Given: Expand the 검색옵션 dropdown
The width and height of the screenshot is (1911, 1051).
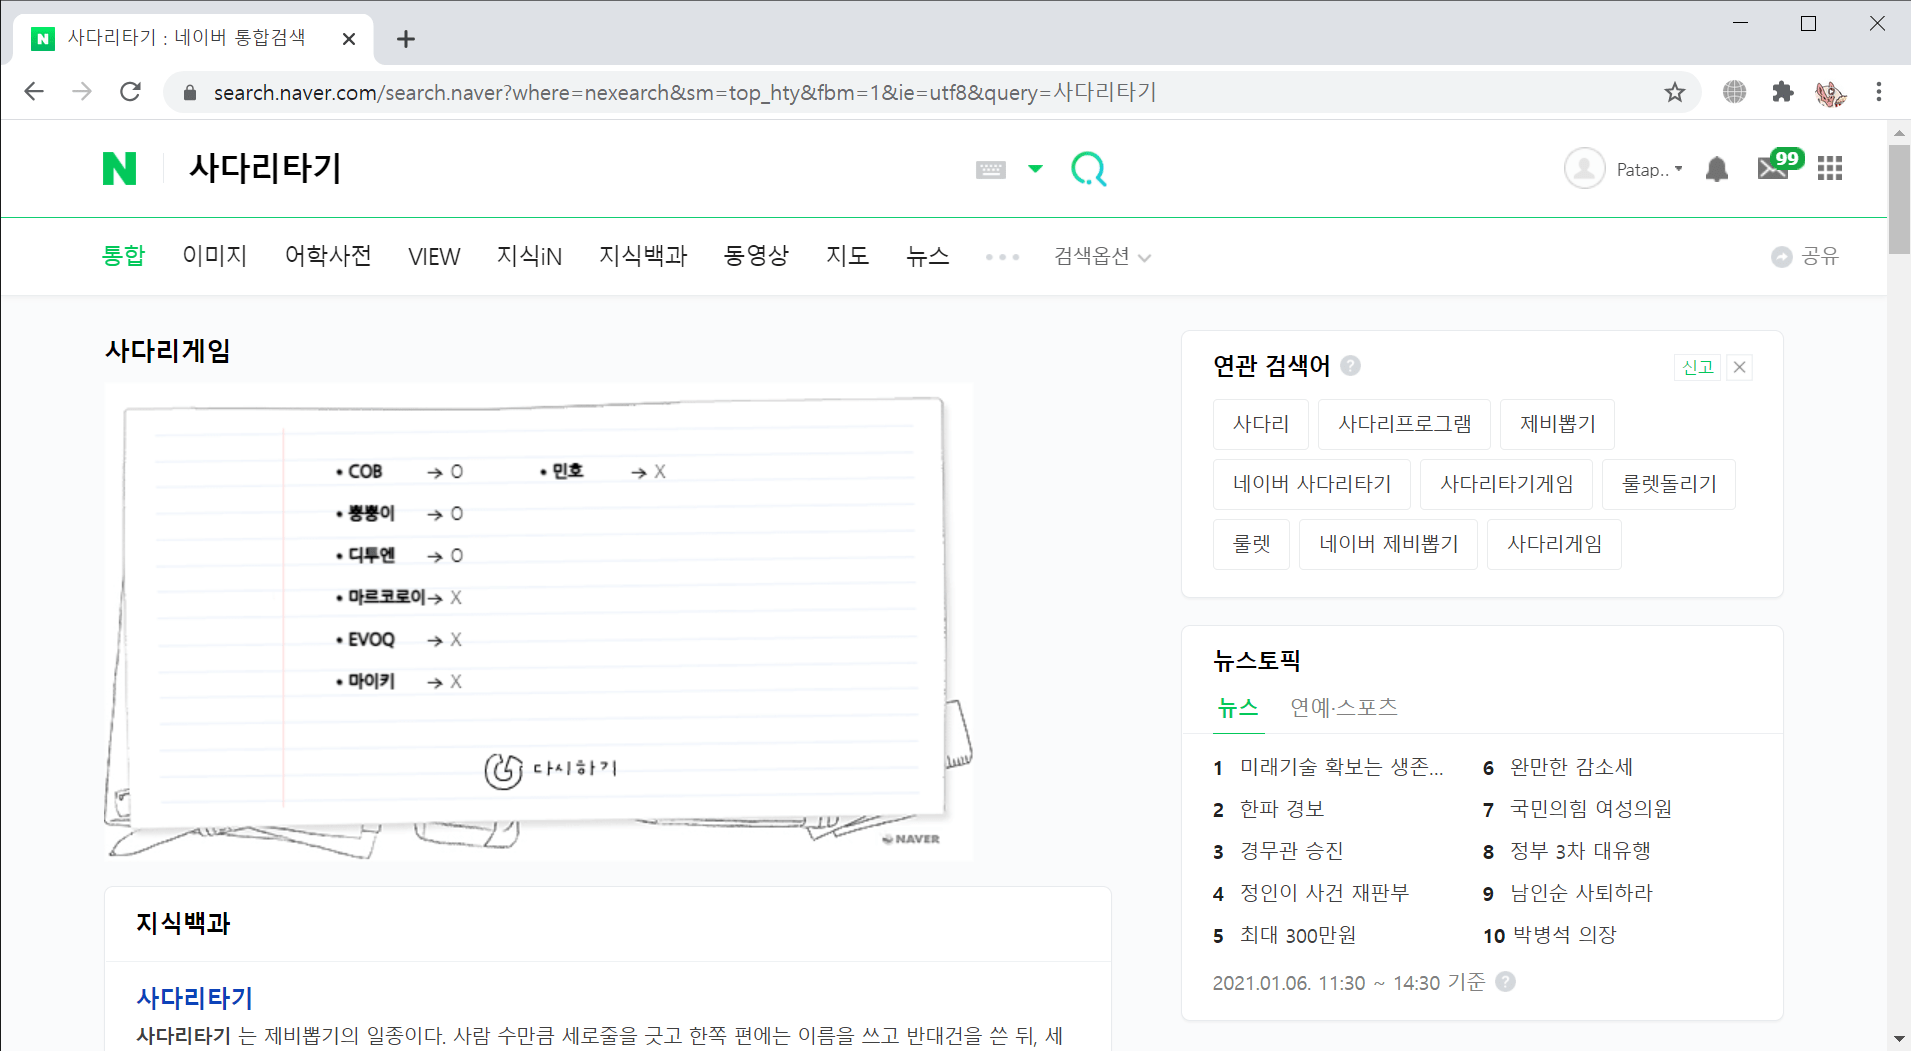Looking at the screenshot, I should tap(1102, 257).
